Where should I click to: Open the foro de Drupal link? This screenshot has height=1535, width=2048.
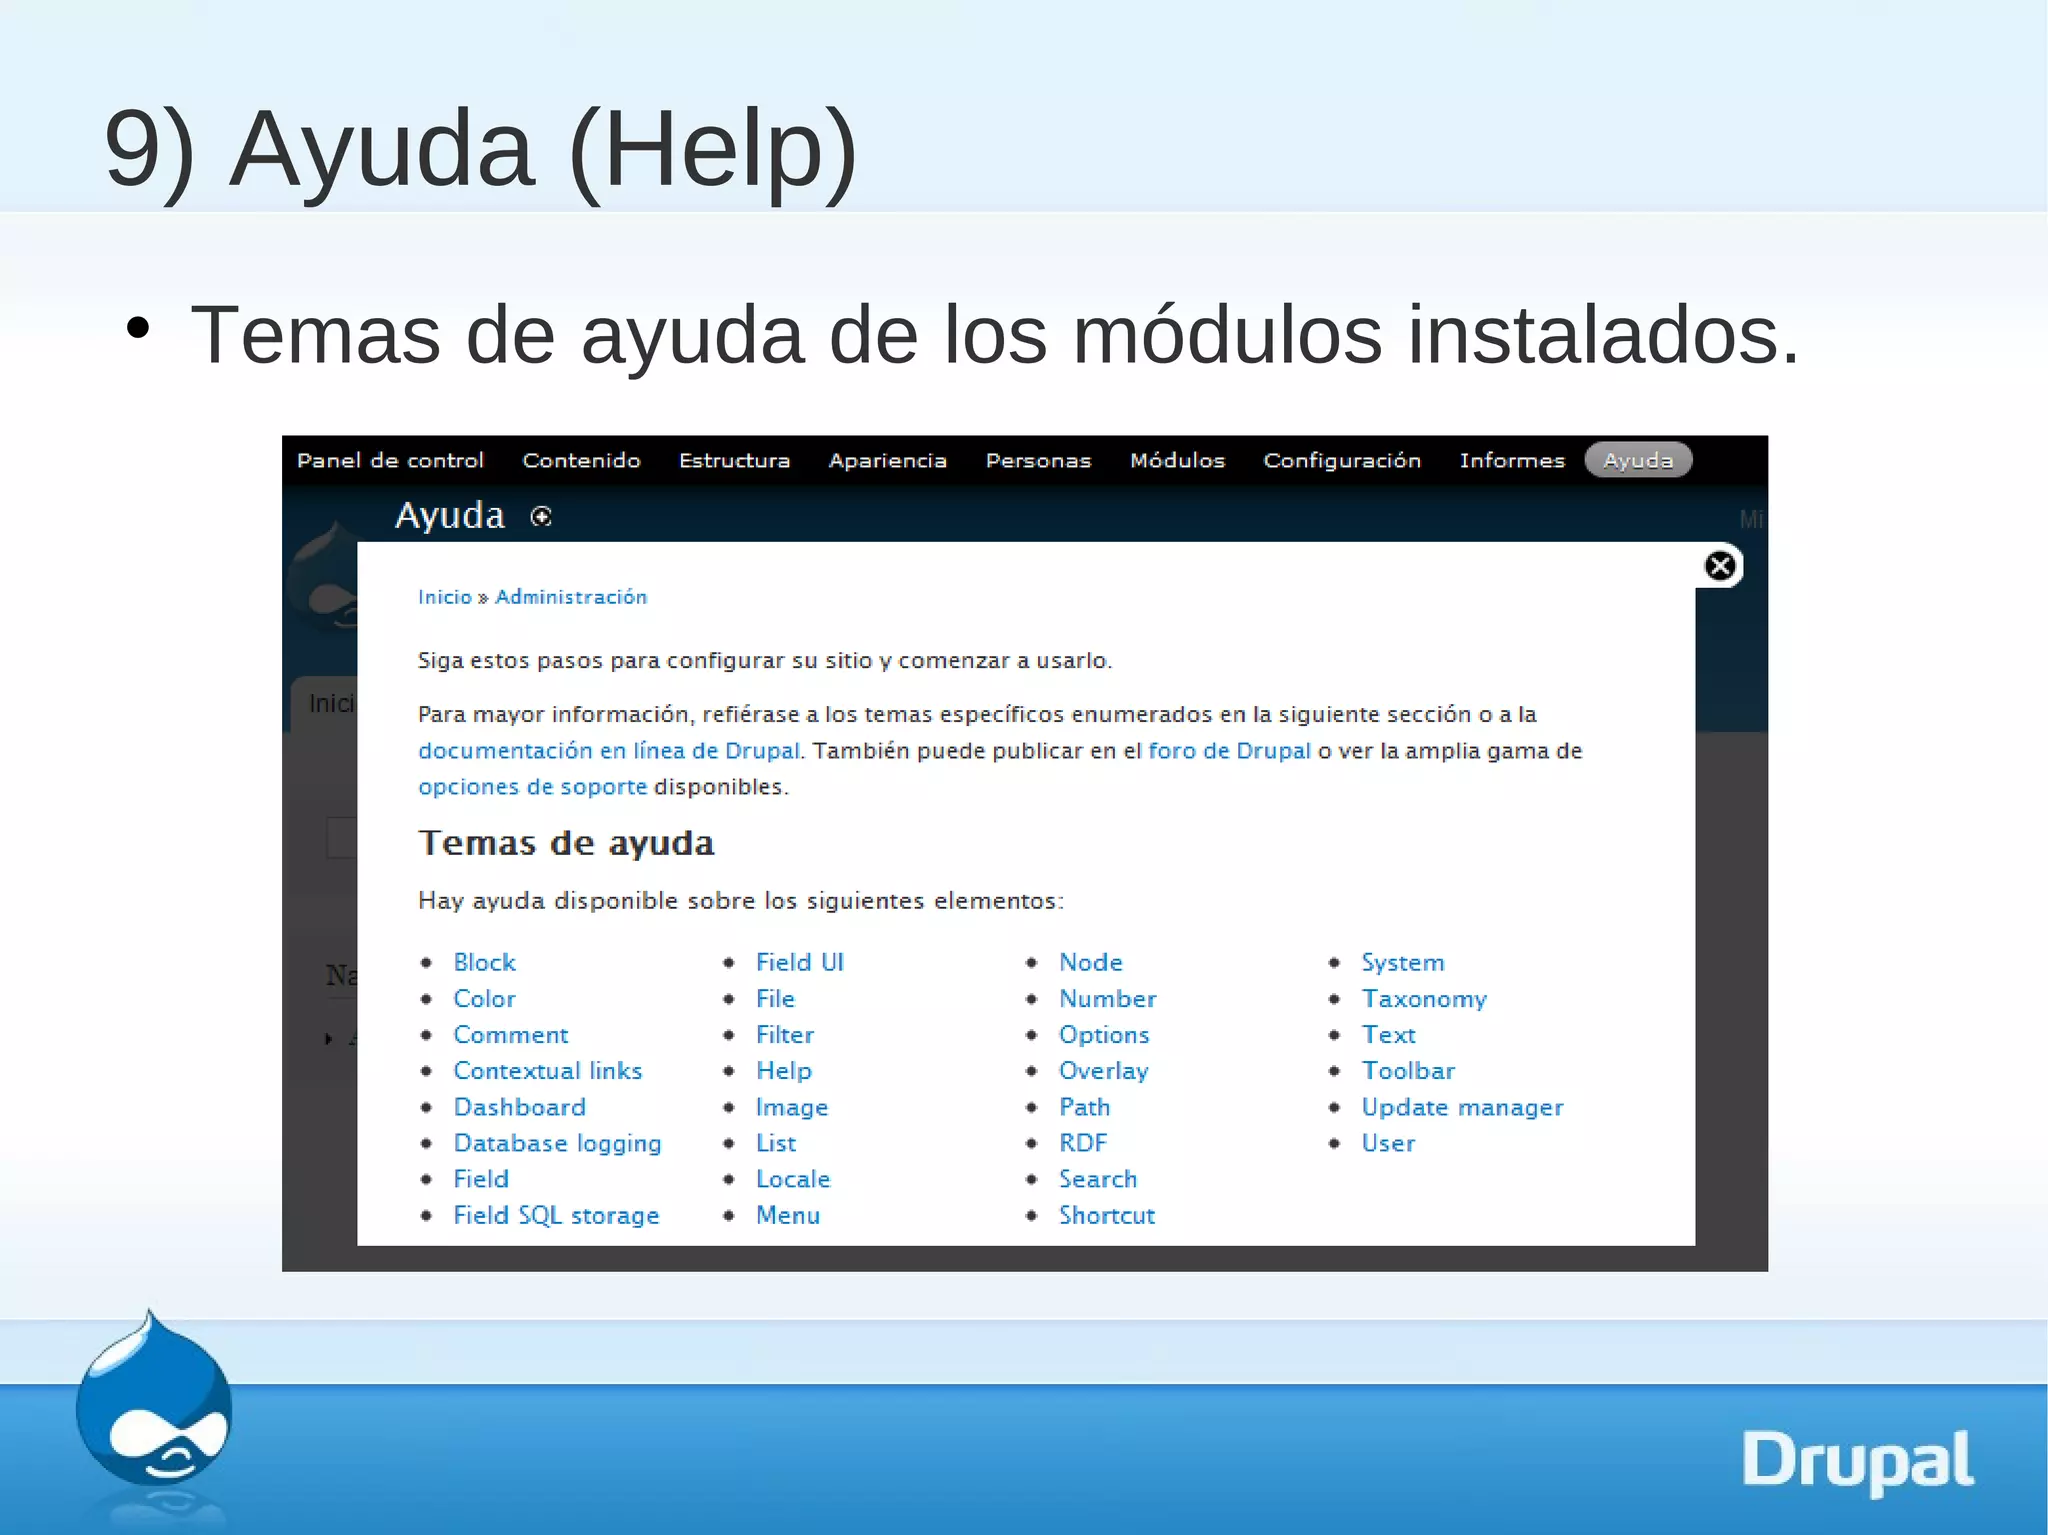pos(1229,751)
